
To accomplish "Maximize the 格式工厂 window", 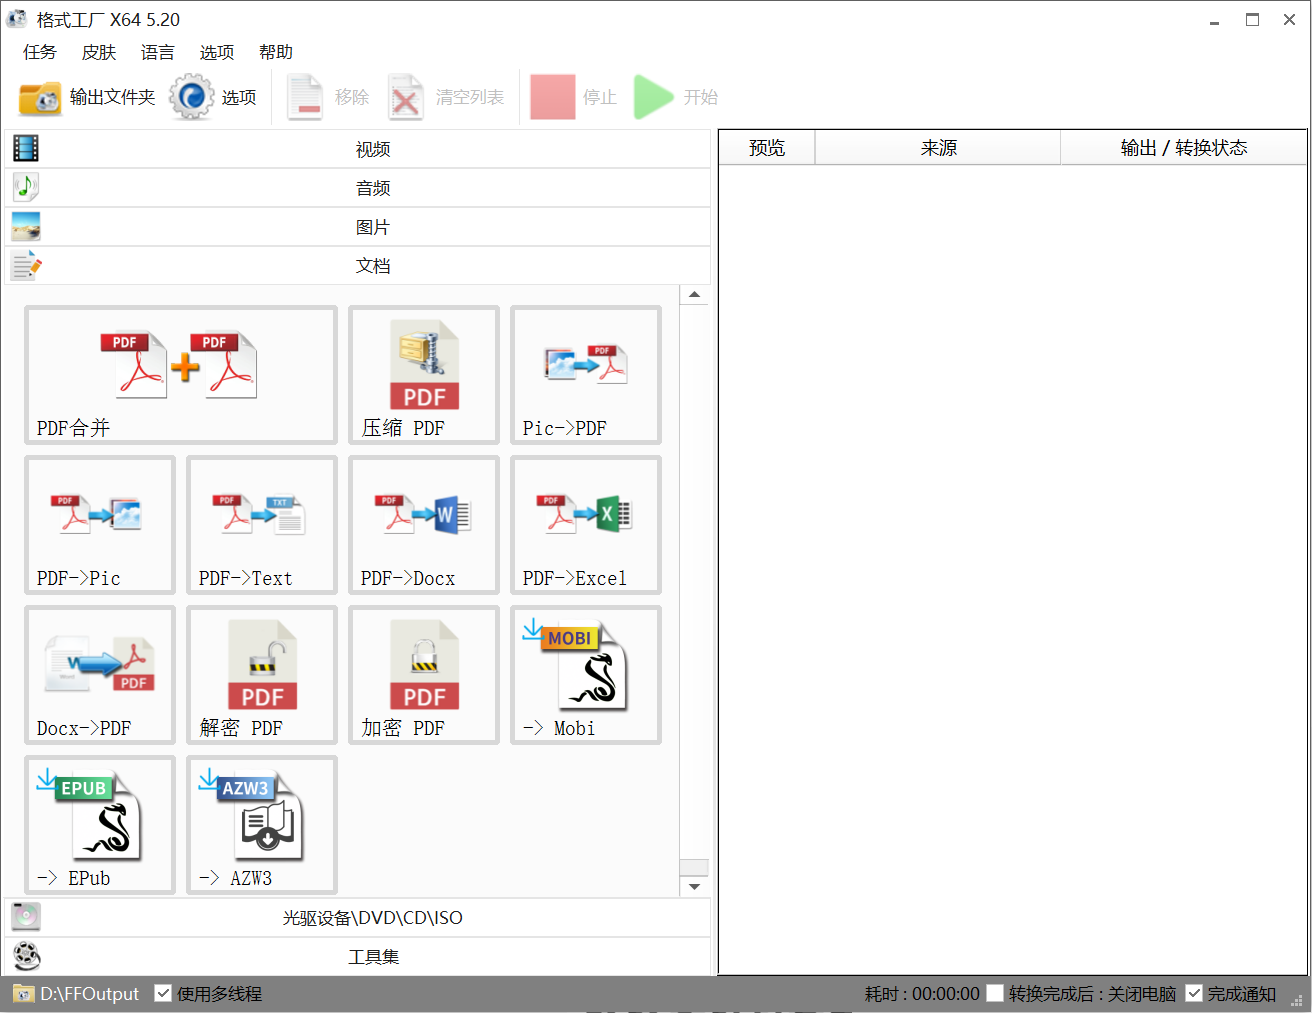I will point(1252,20).
